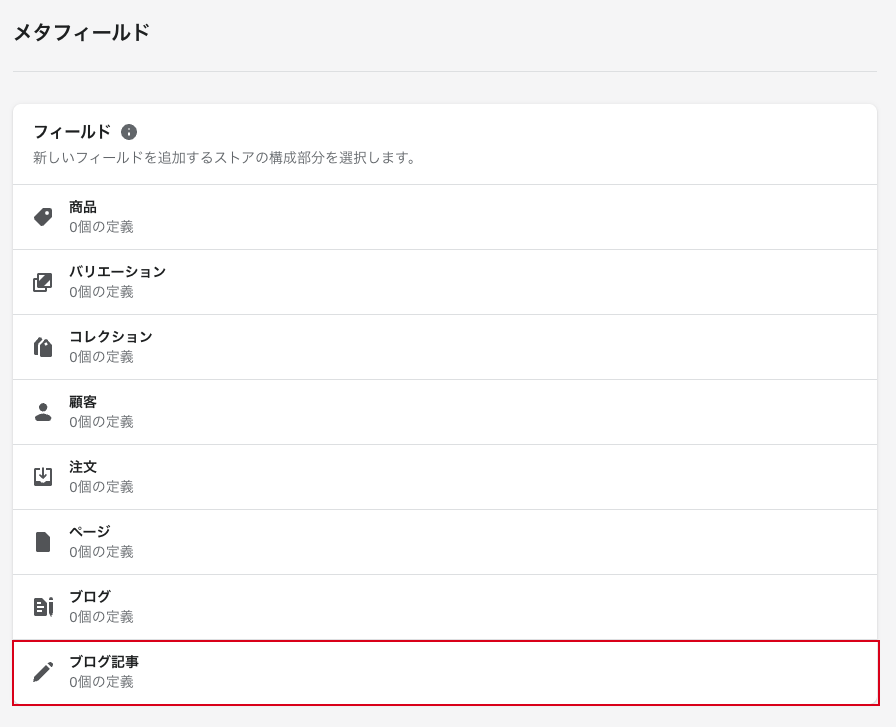Click the コレクション tags icon
This screenshot has width=896, height=727.
[43, 347]
